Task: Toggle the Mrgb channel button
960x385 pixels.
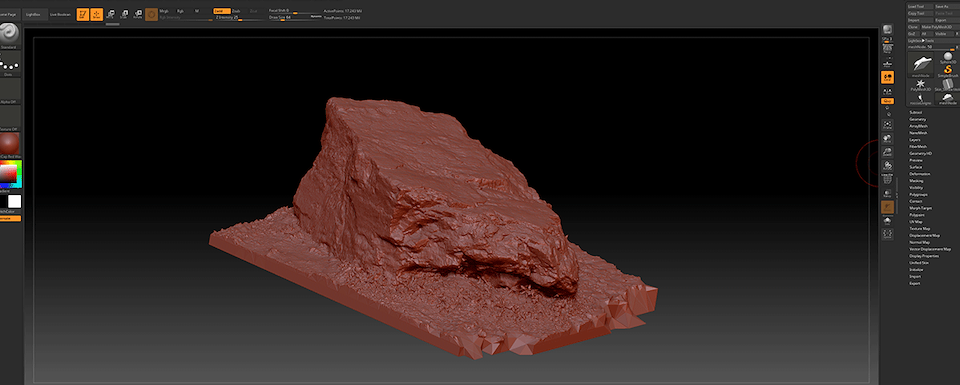Action: [164, 11]
